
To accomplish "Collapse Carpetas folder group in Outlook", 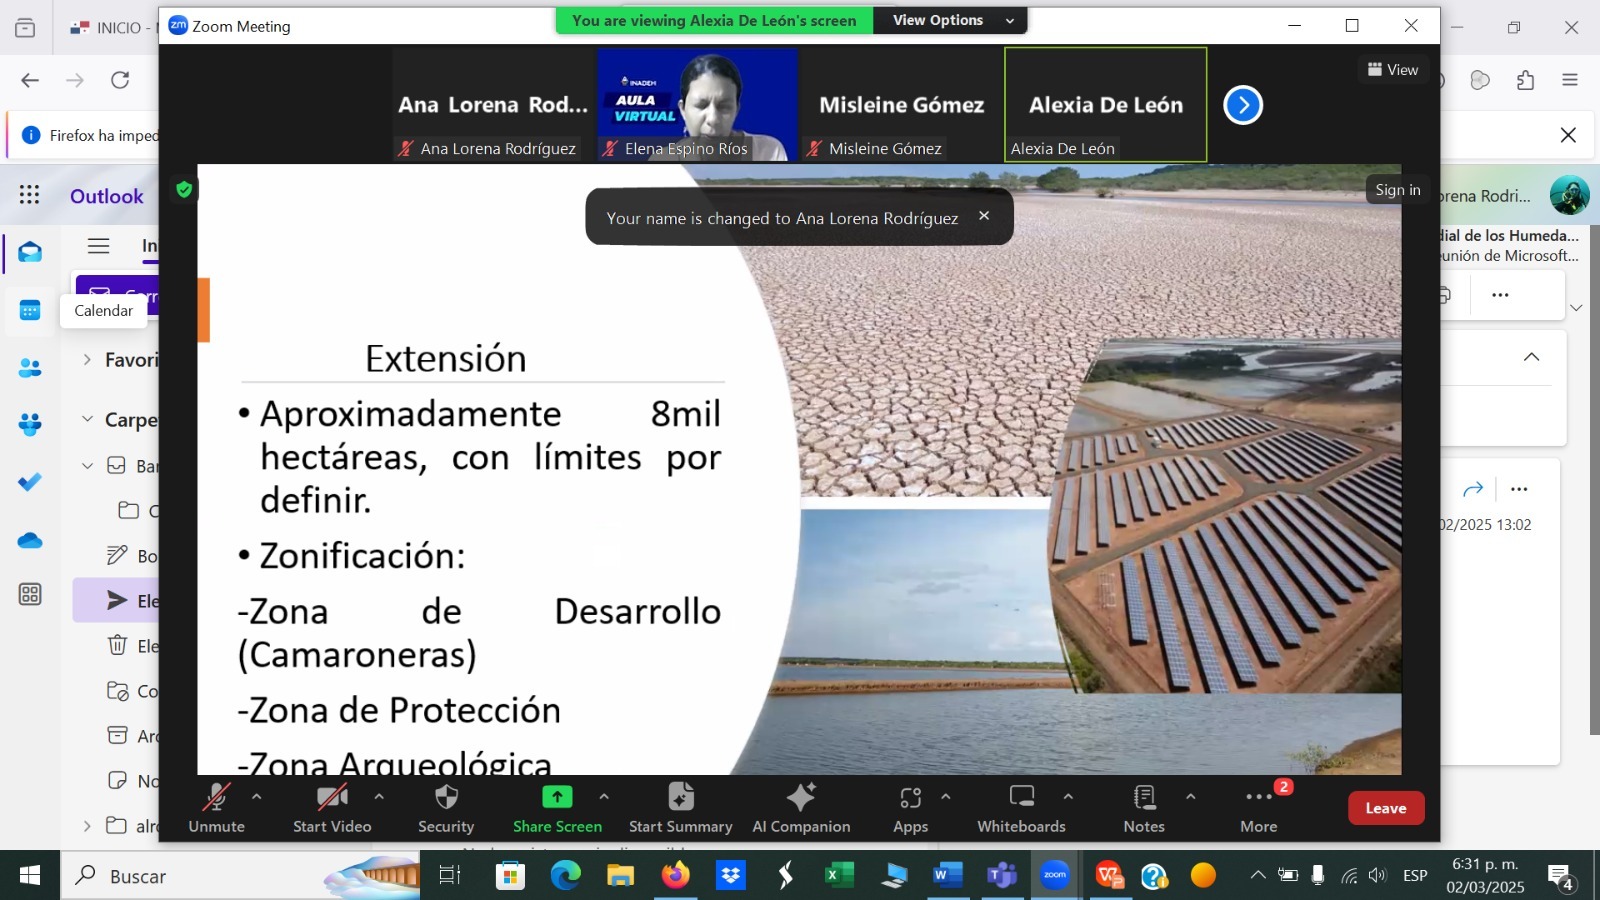I will click(x=87, y=419).
